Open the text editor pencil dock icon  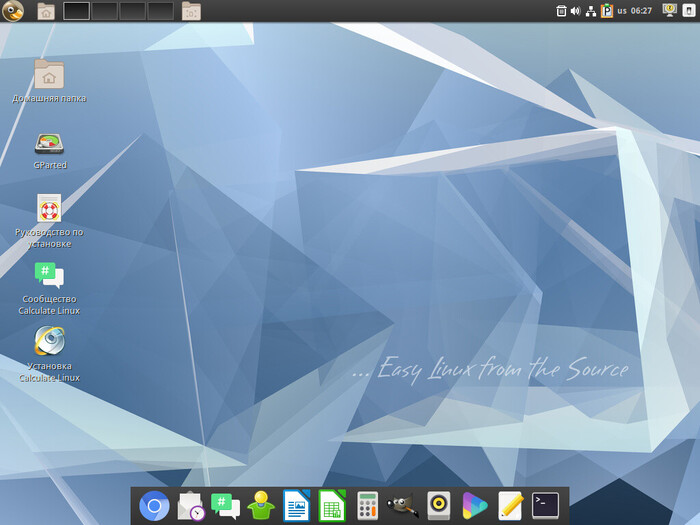(x=510, y=506)
